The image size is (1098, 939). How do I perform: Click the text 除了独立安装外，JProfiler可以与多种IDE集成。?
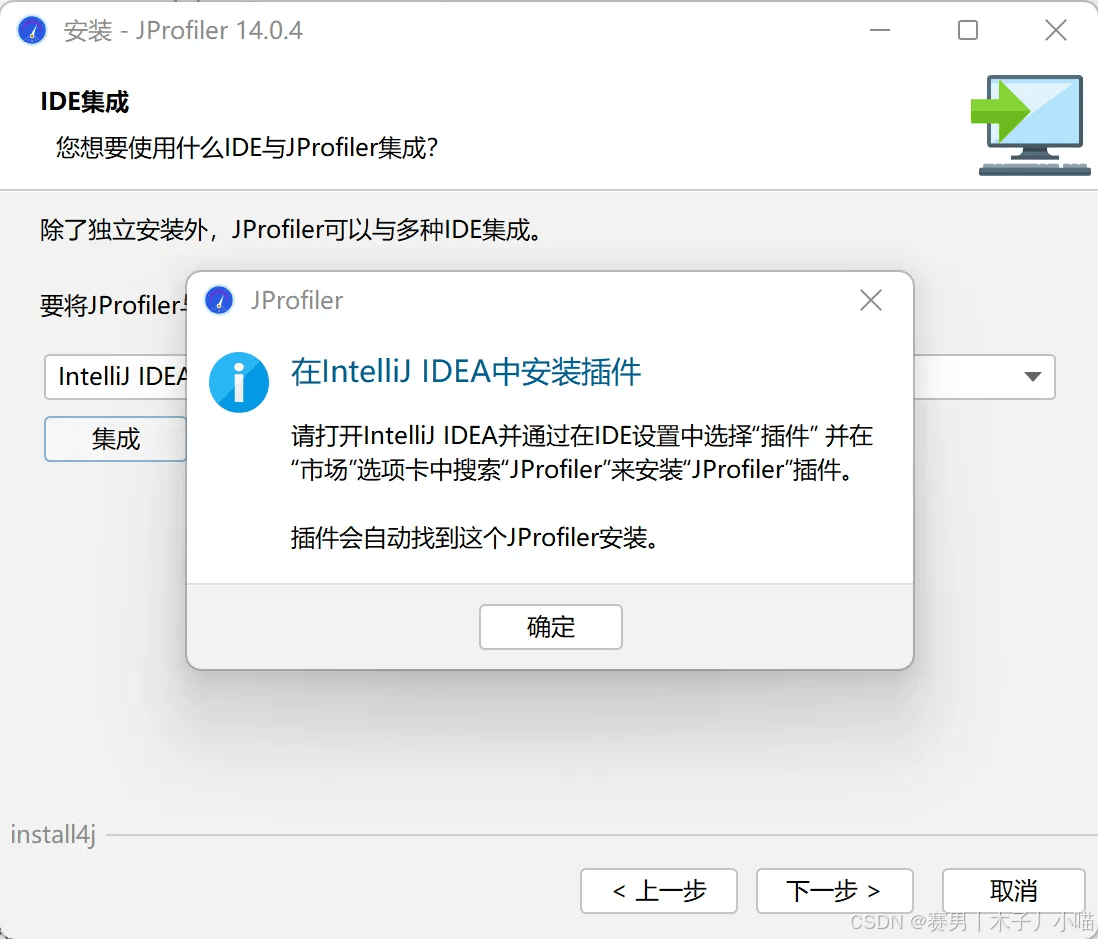tap(291, 230)
